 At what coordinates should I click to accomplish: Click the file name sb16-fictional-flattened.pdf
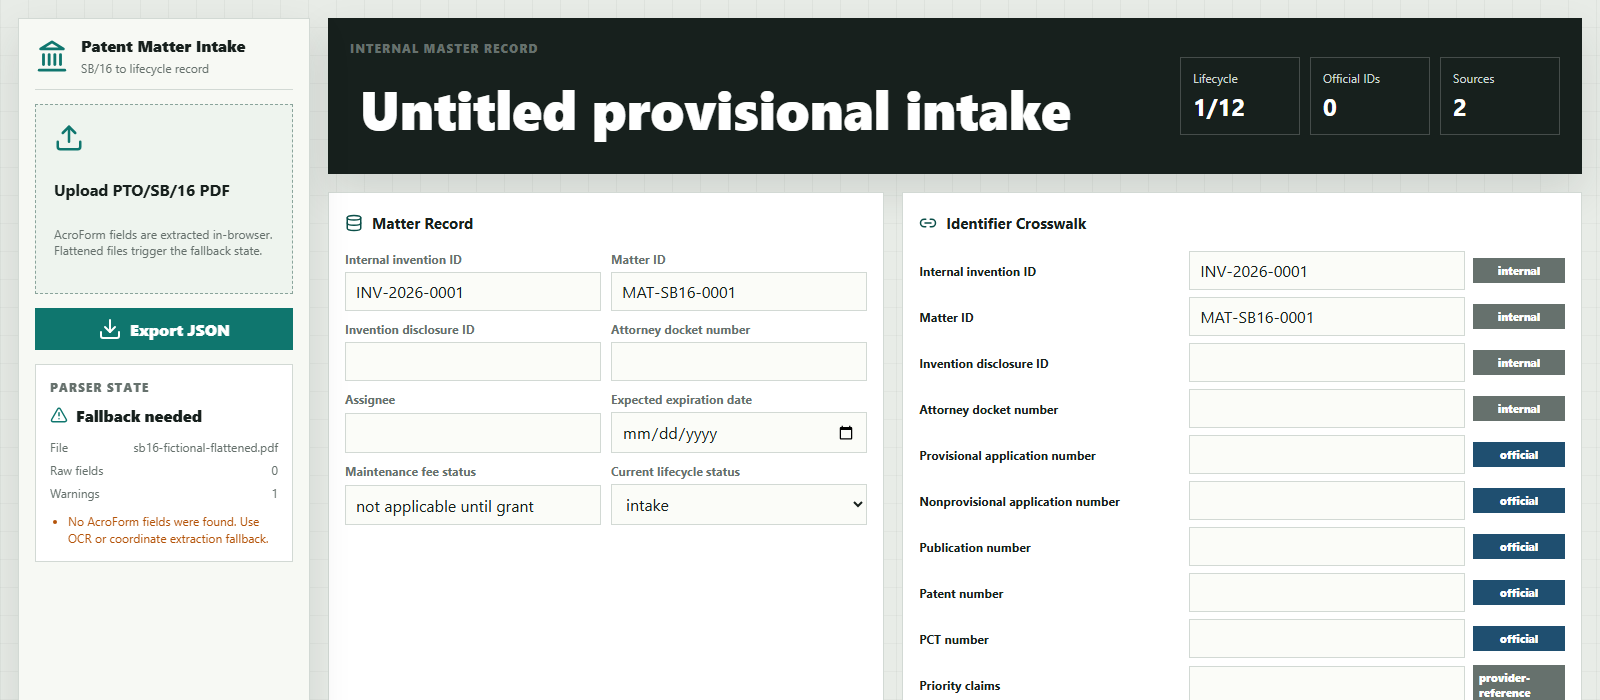206,448
